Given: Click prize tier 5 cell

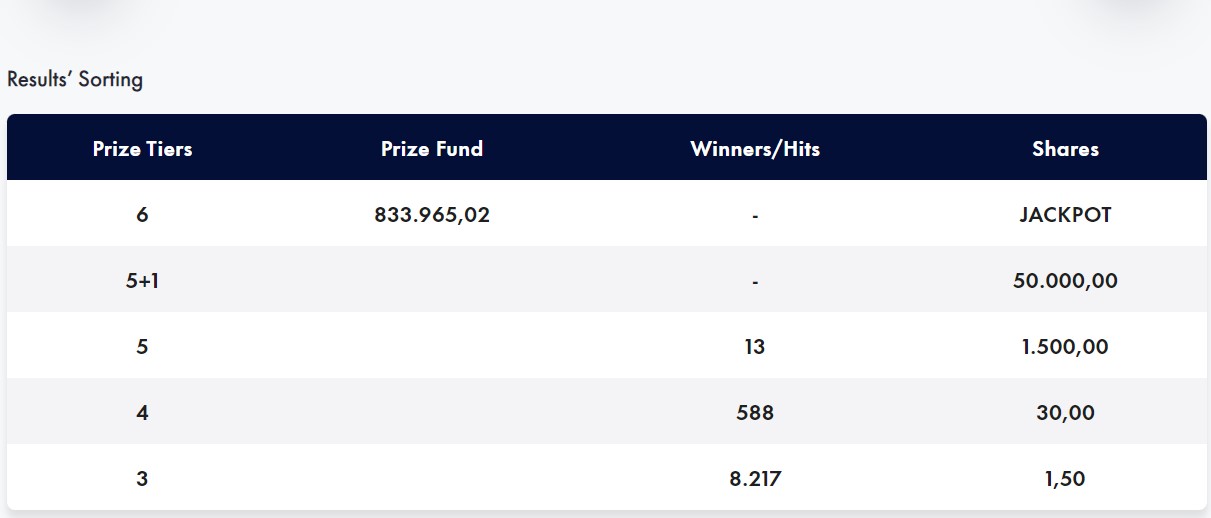Looking at the screenshot, I should pyautogui.click(x=142, y=347).
